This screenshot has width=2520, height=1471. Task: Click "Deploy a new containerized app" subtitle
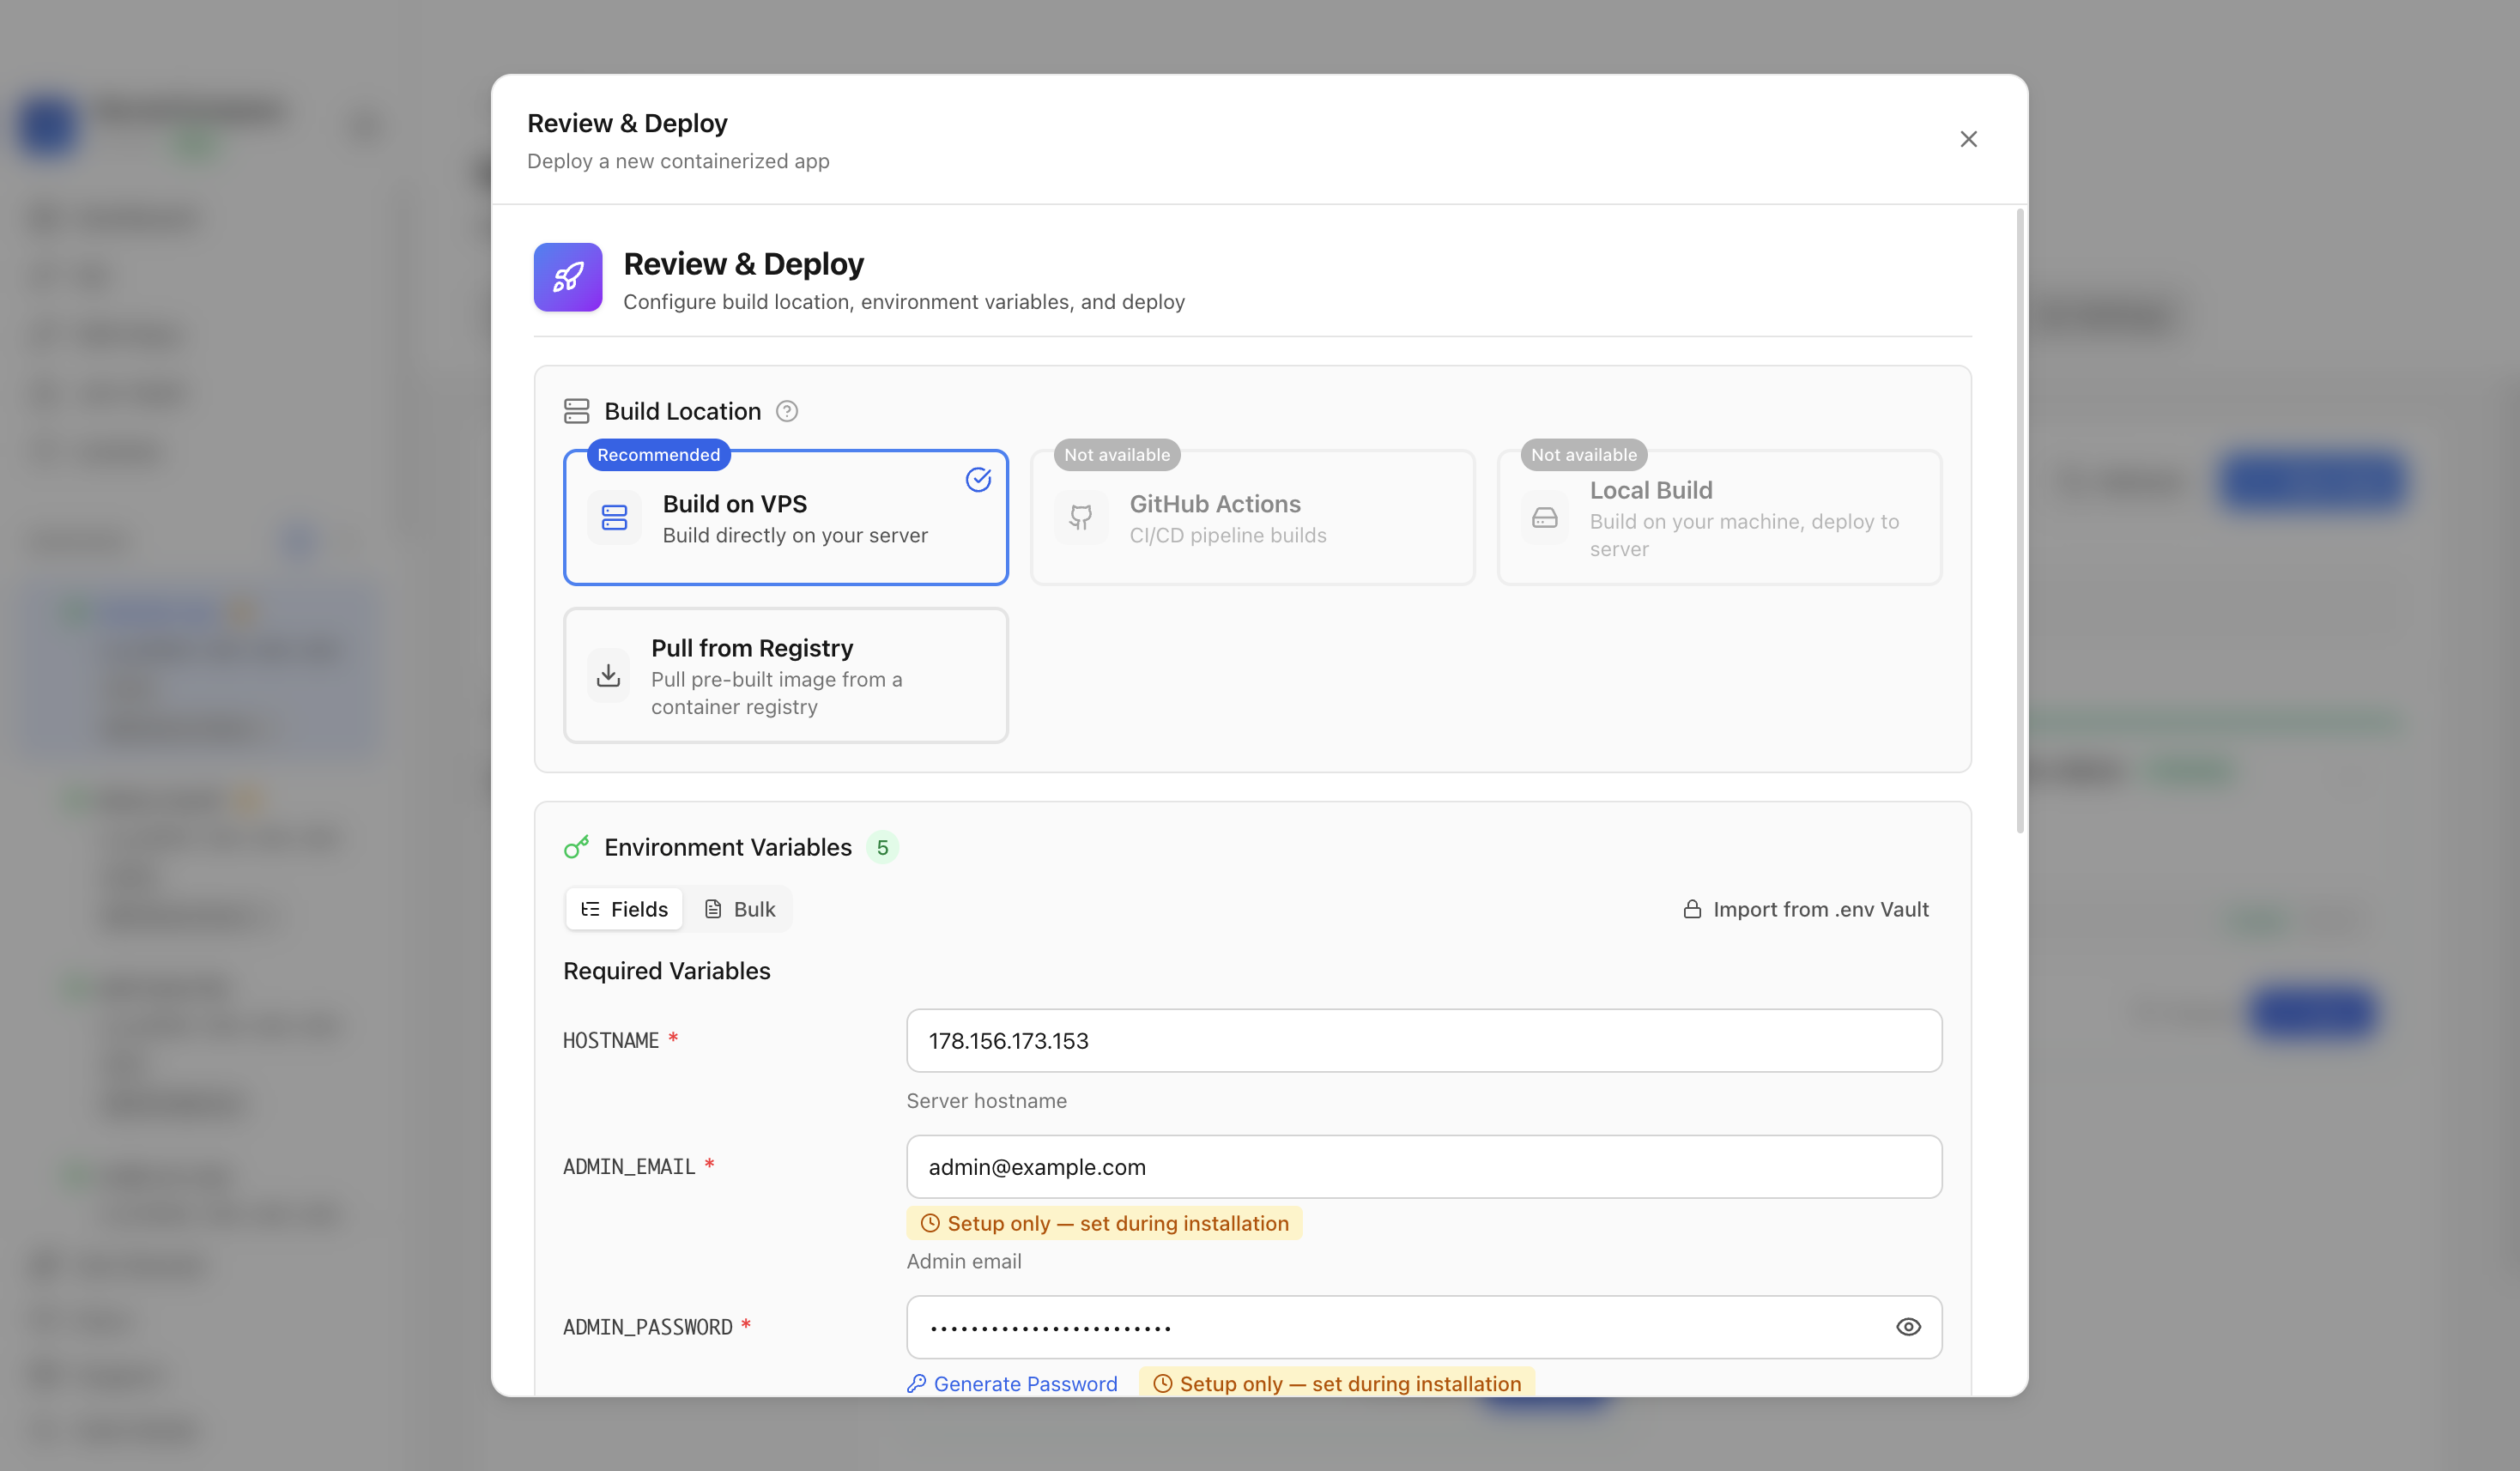coord(678,161)
